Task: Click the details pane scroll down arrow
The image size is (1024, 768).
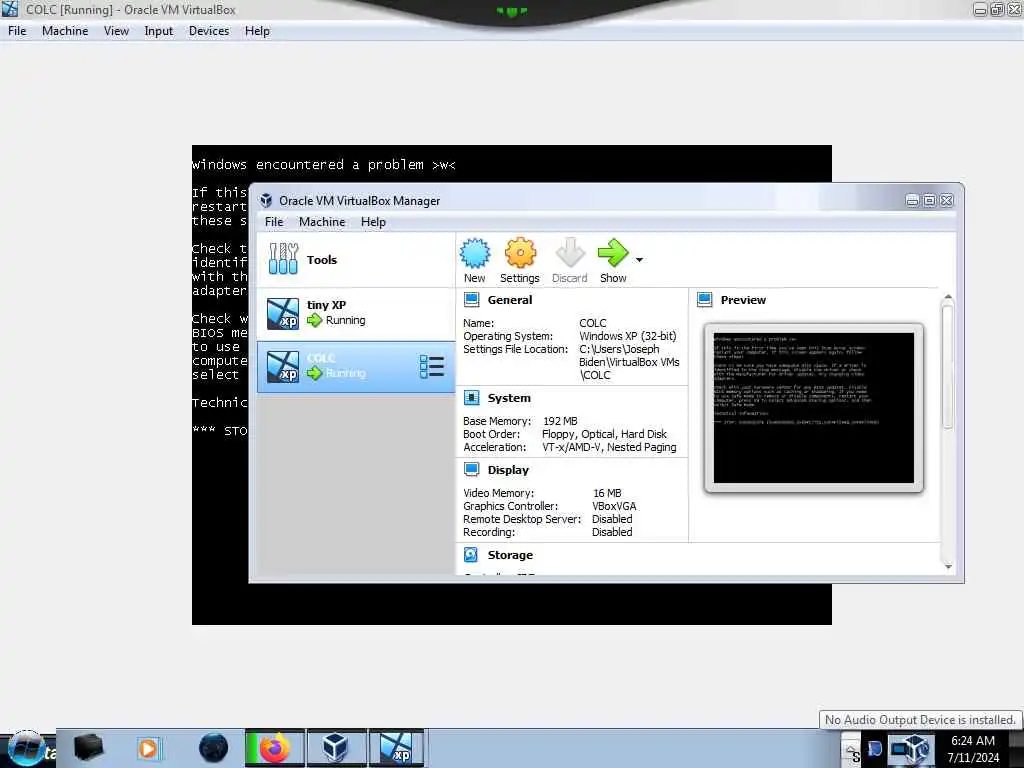Action: [x=948, y=567]
